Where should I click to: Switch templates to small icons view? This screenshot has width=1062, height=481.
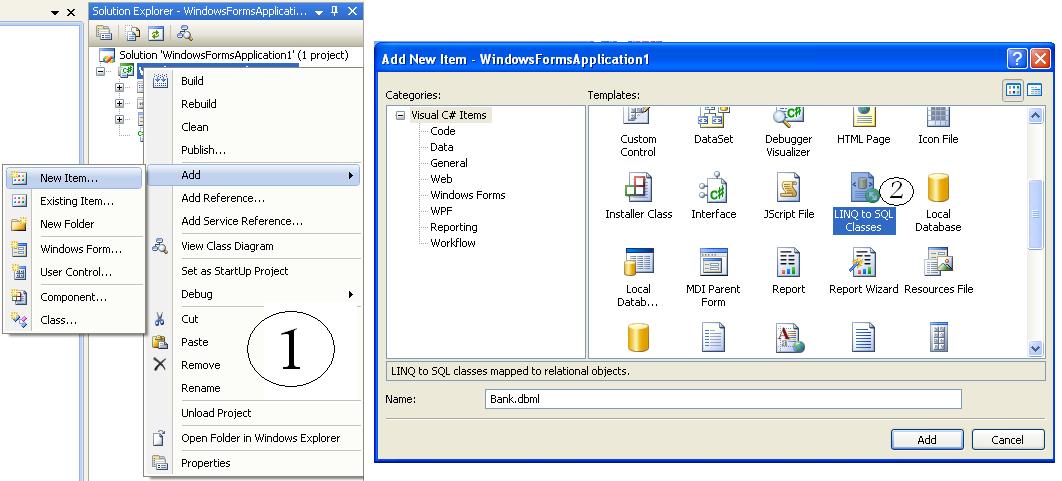pyautogui.click(x=1034, y=90)
